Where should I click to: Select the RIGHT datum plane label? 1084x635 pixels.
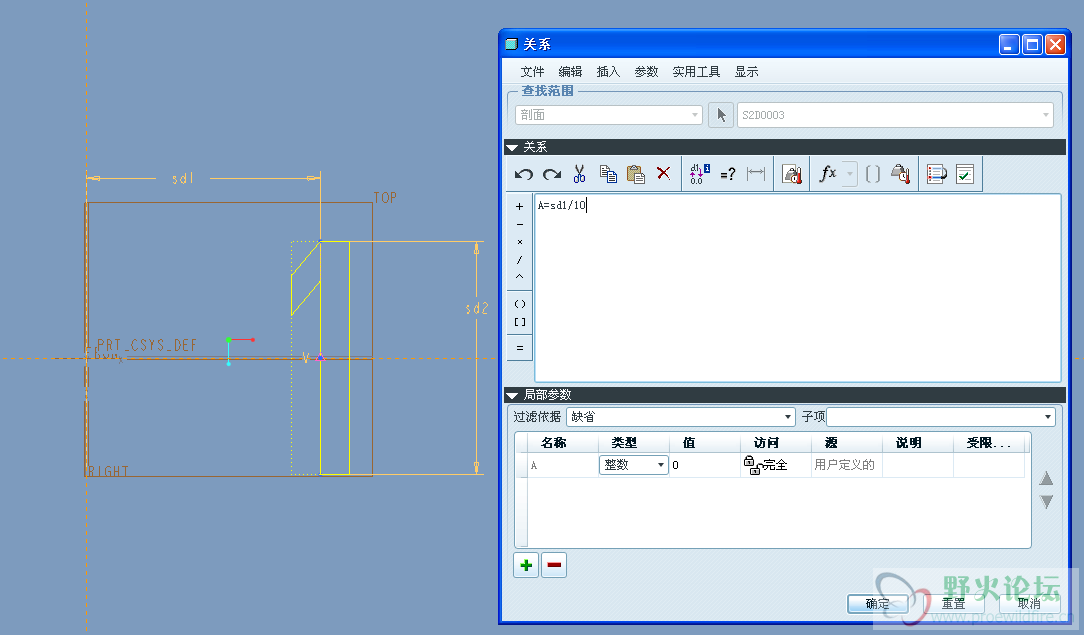pyautogui.click(x=109, y=471)
